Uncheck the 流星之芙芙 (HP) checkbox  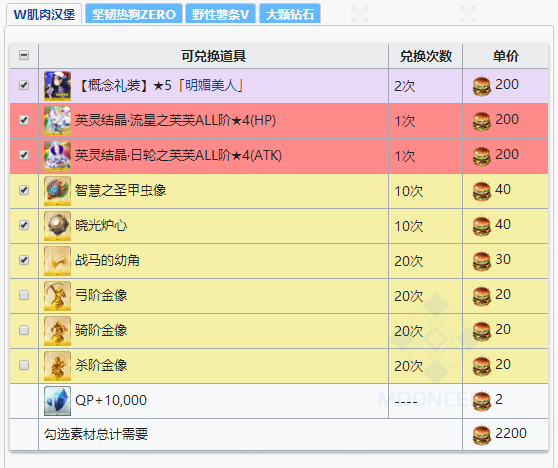pyautogui.click(x=24, y=120)
